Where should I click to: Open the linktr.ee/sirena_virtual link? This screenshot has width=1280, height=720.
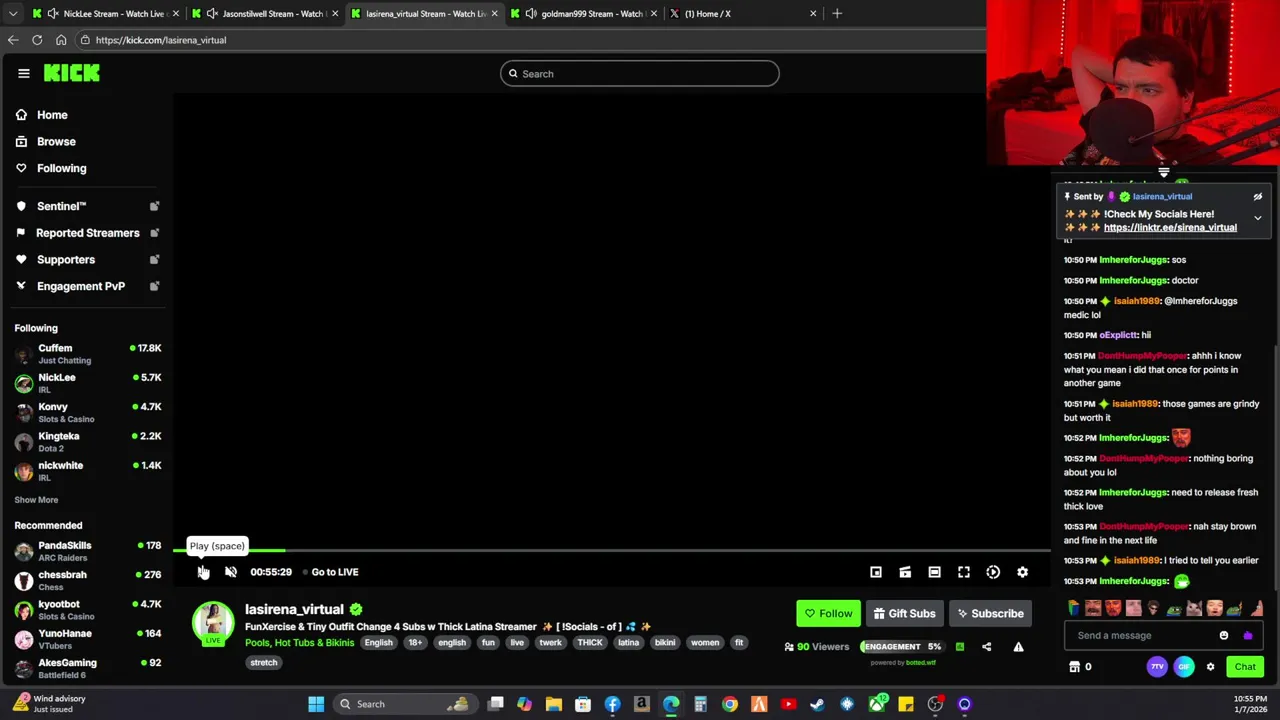point(1170,228)
